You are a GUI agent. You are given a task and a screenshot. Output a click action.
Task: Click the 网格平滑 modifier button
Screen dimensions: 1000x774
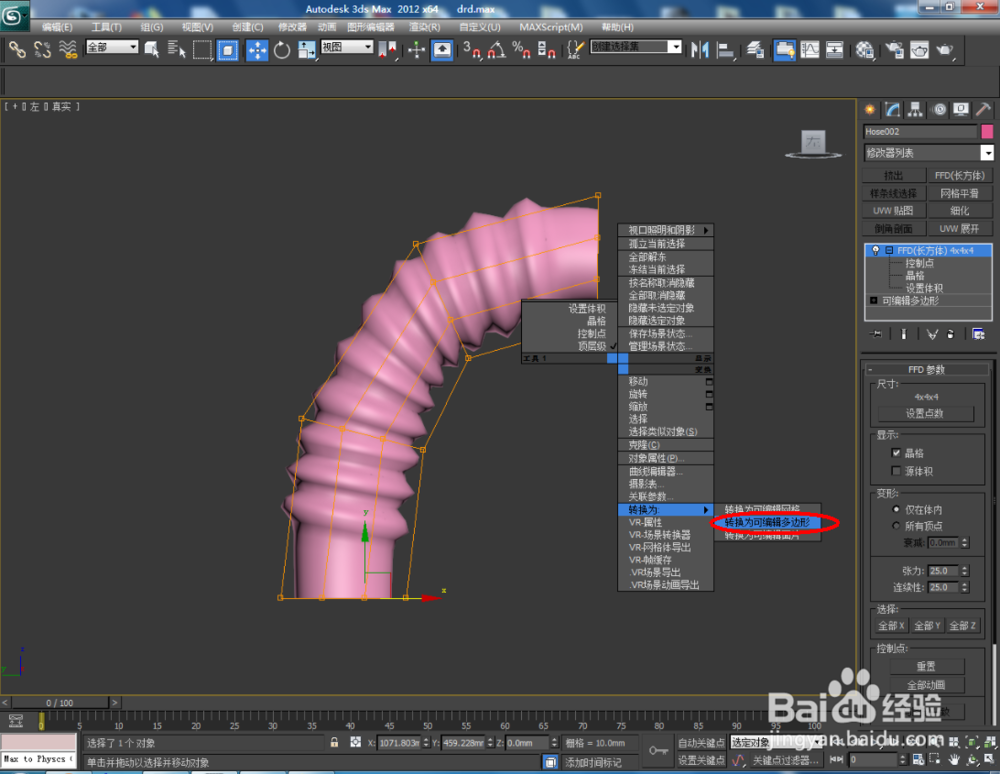(960, 193)
